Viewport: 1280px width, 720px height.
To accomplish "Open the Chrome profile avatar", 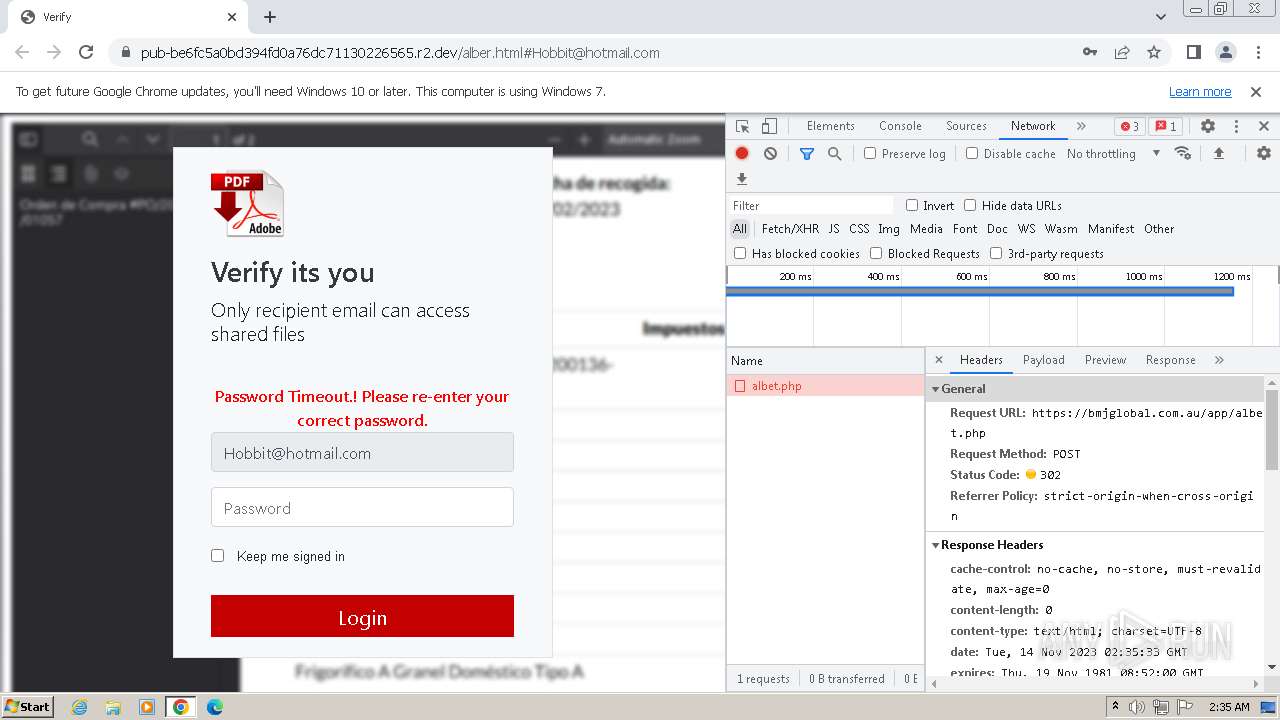I will (x=1226, y=52).
